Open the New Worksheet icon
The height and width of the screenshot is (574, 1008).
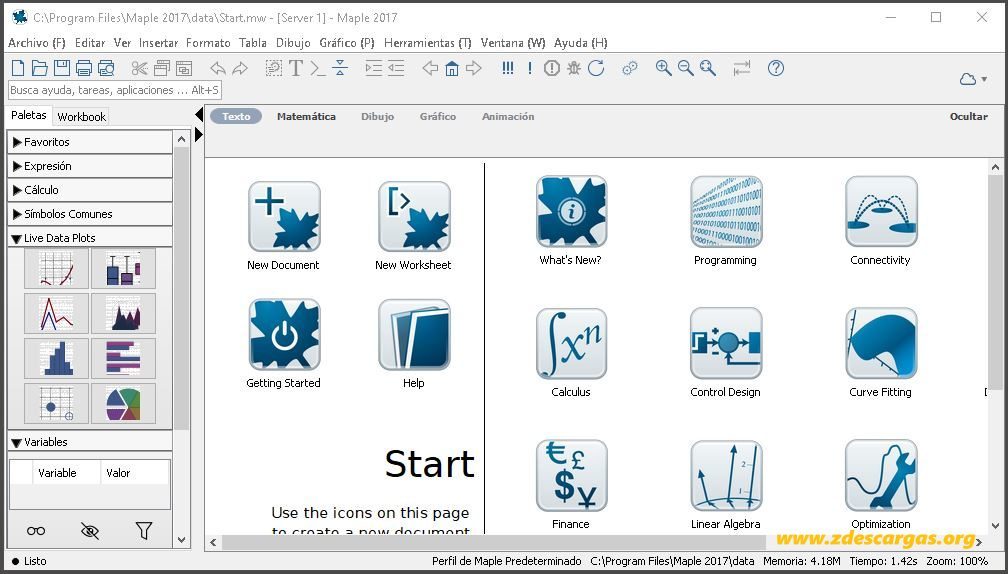coord(414,216)
